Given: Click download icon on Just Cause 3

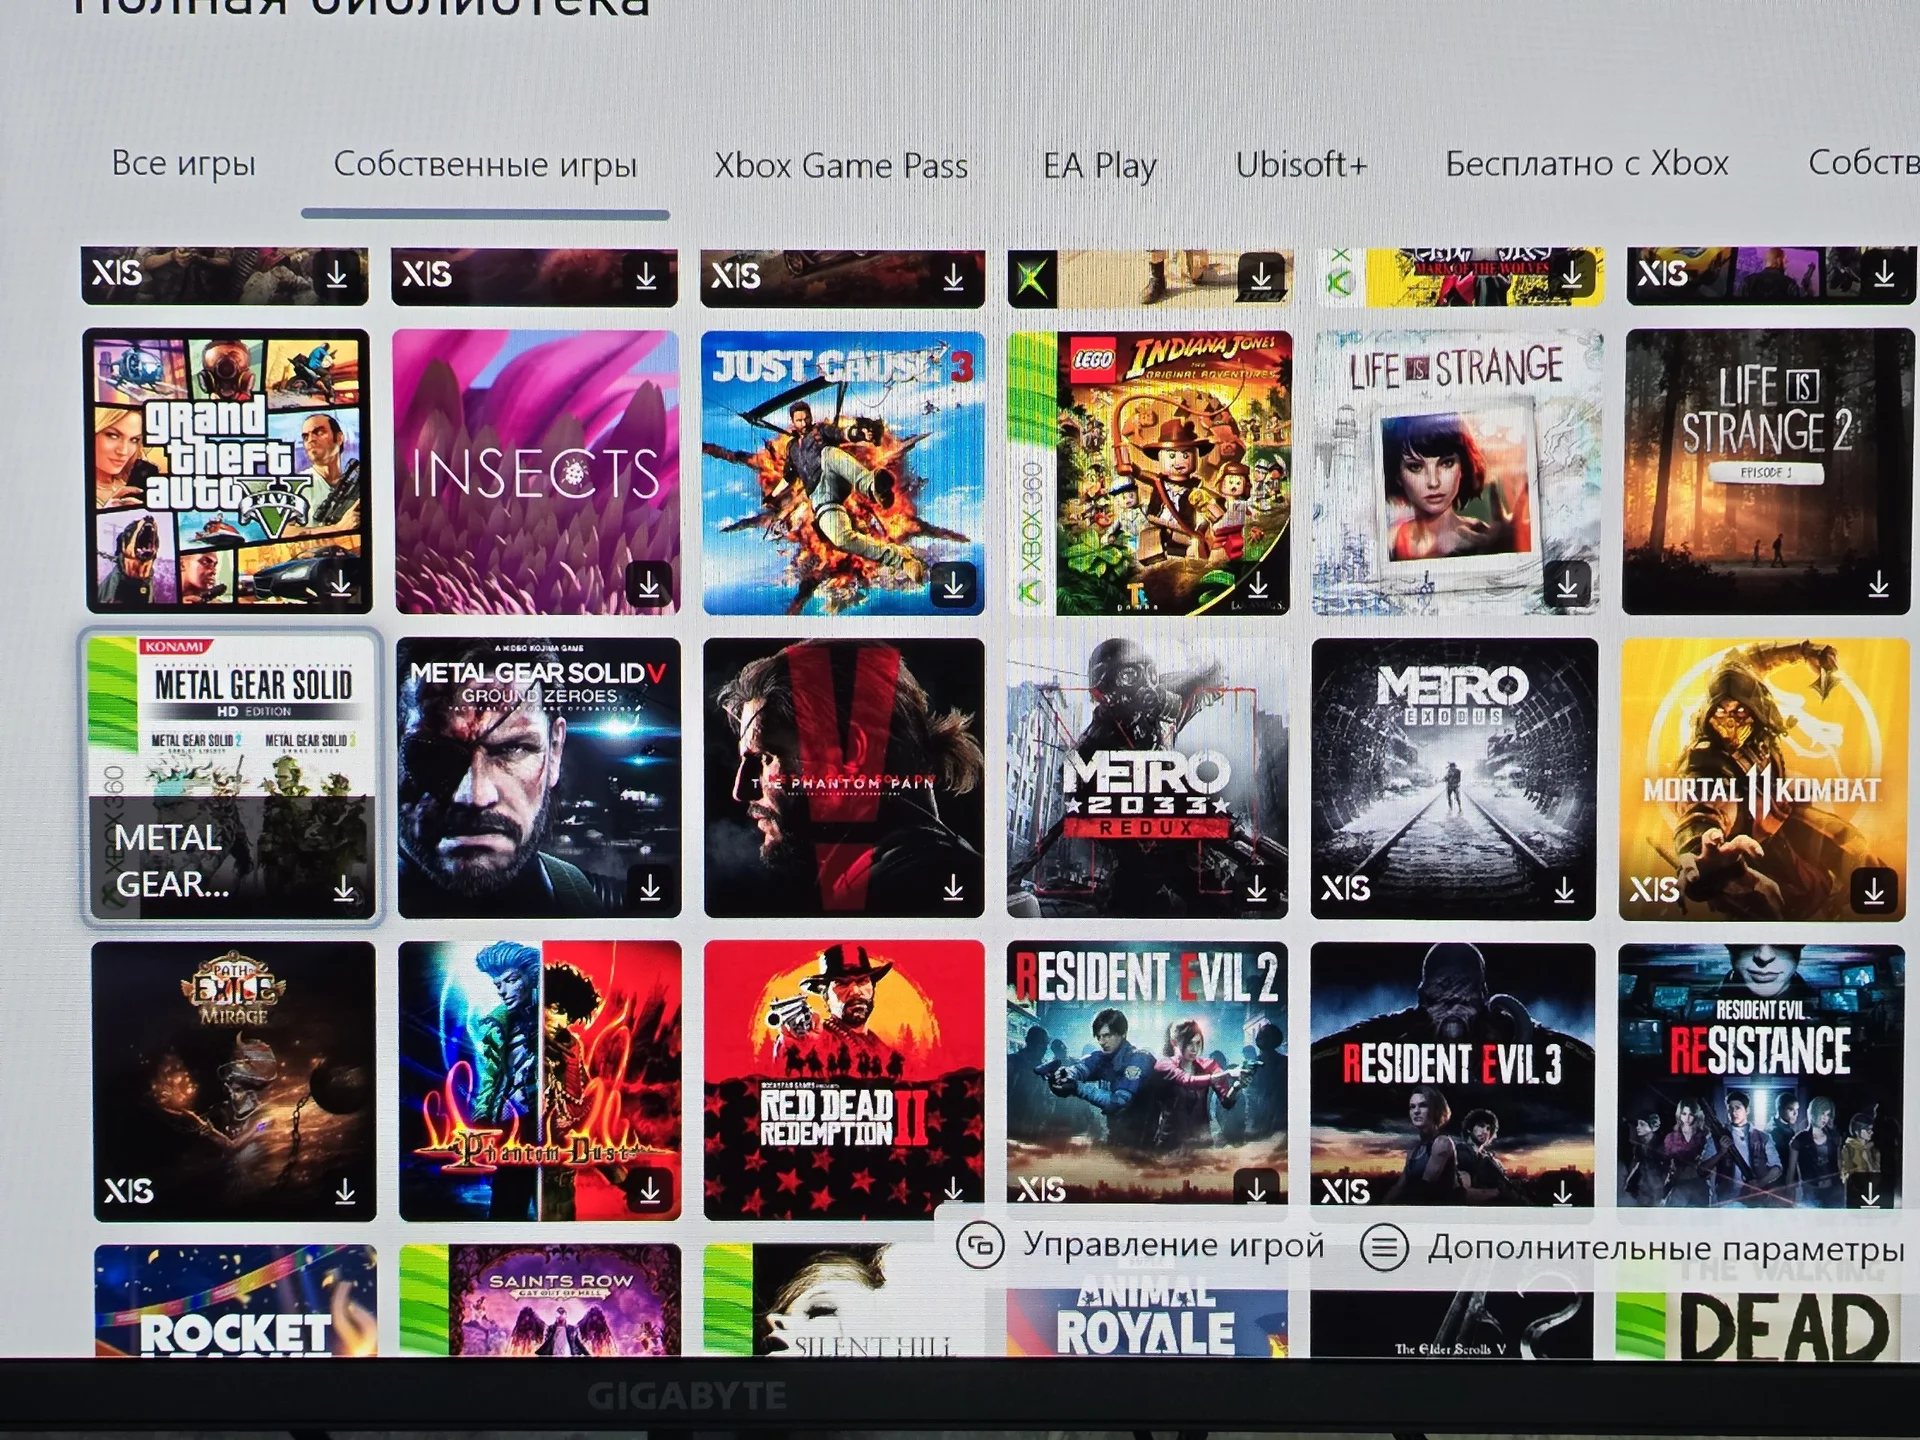Looking at the screenshot, I should 954,584.
